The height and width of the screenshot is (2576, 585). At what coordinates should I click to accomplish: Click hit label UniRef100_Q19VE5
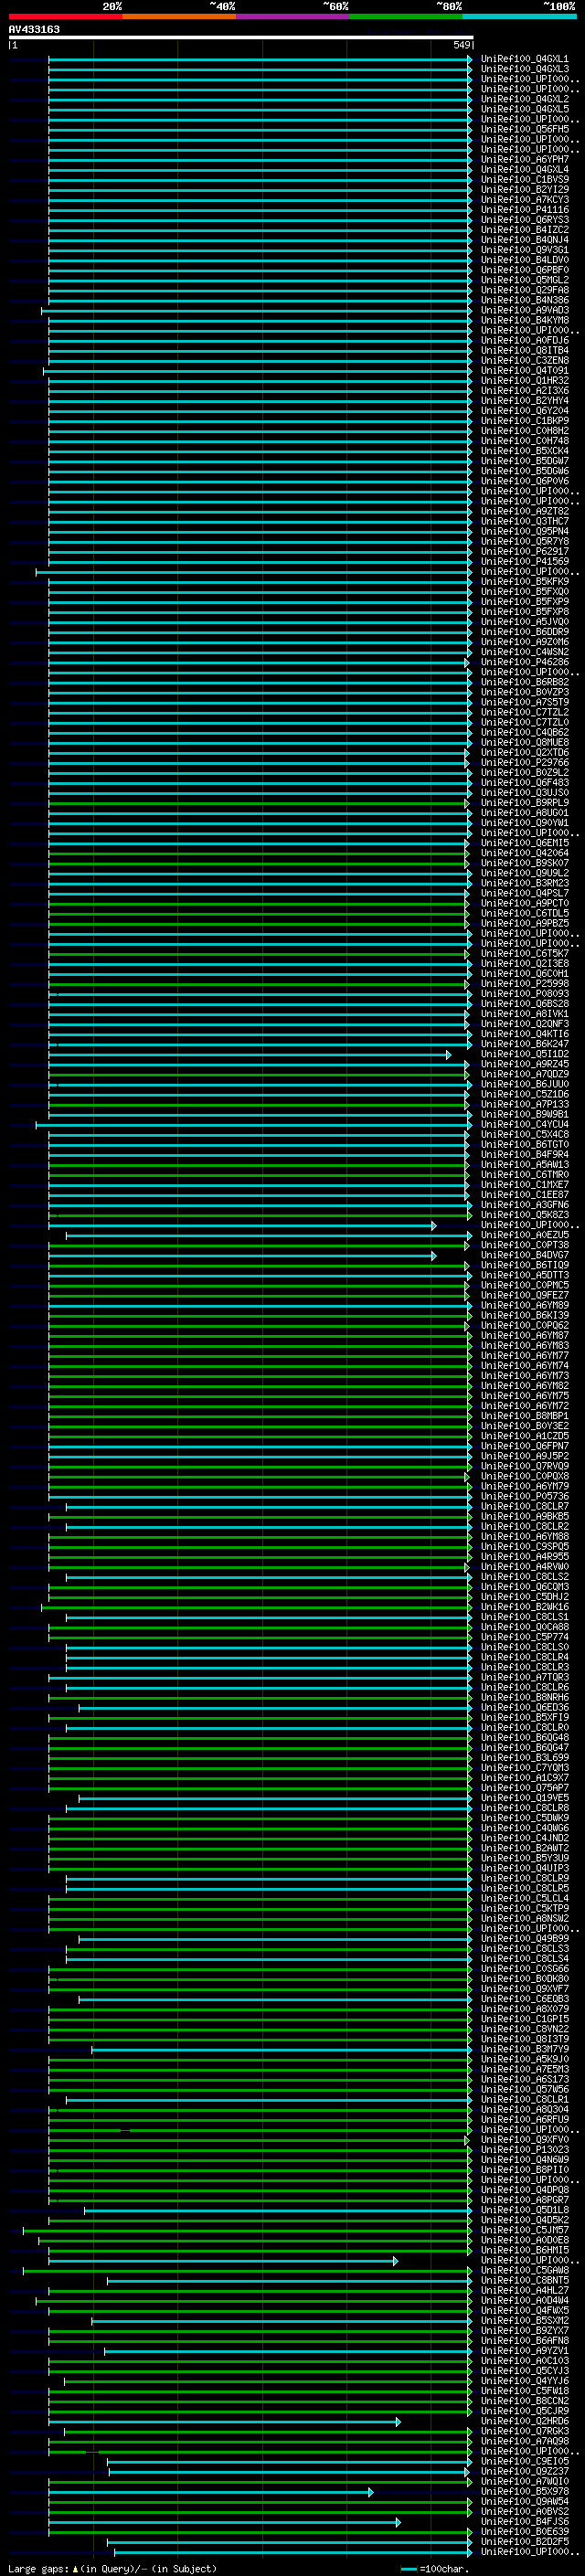[524, 1798]
